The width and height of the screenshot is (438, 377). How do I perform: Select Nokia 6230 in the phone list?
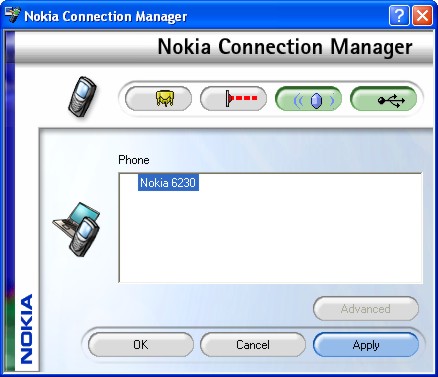click(x=168, y=182)
